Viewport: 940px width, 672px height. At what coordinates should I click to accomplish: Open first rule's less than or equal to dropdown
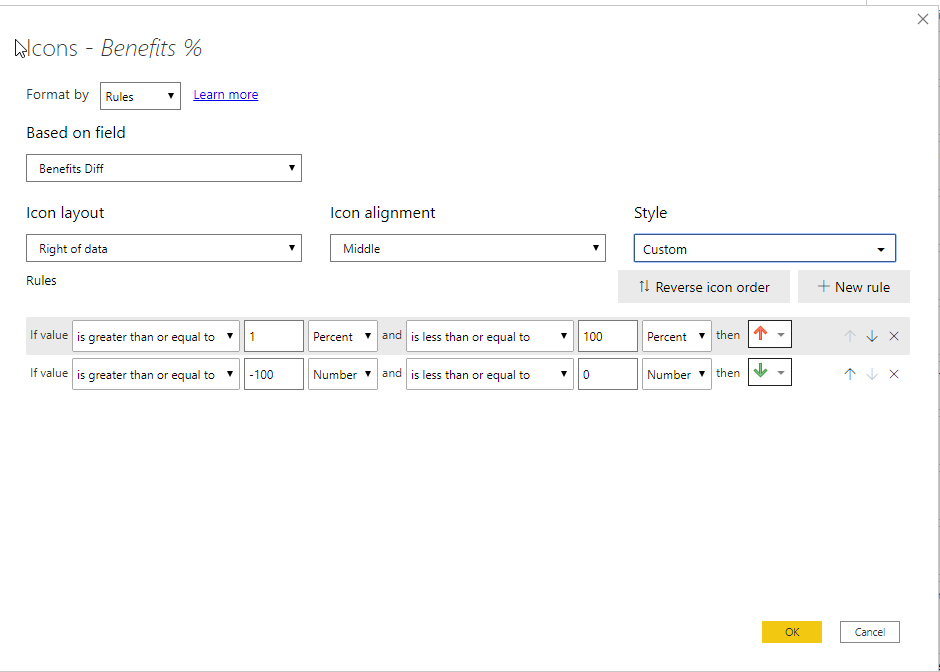pos(490,336)
